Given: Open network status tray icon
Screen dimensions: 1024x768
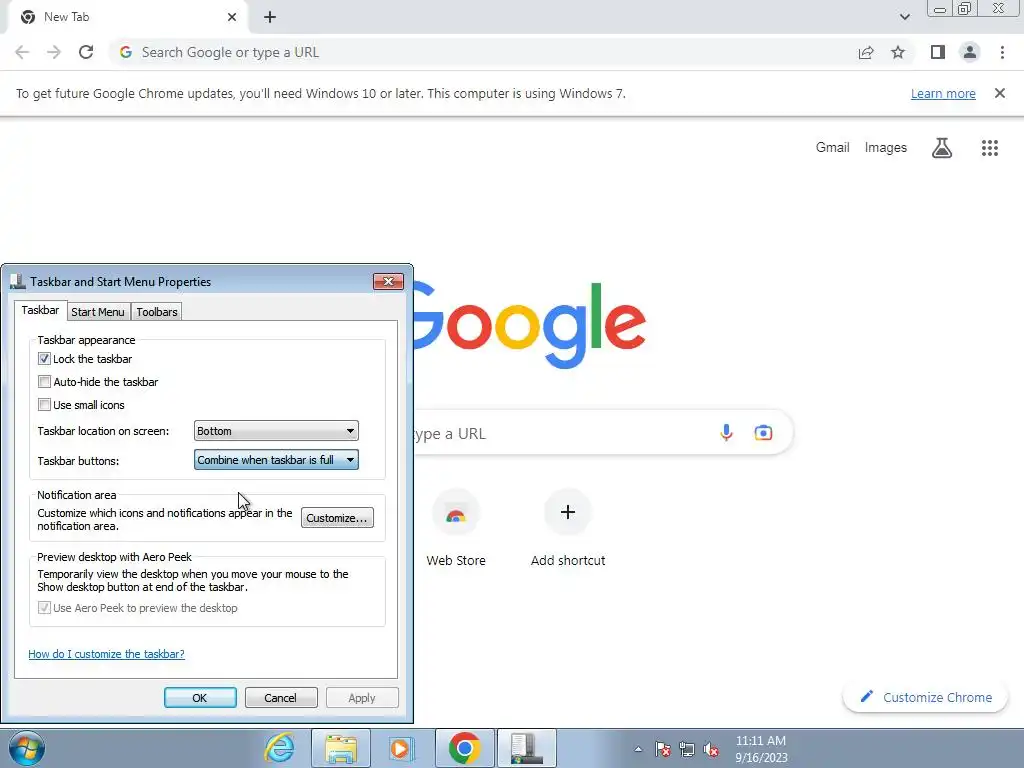Looking at the screenshot, I should [x=687, y=749].
